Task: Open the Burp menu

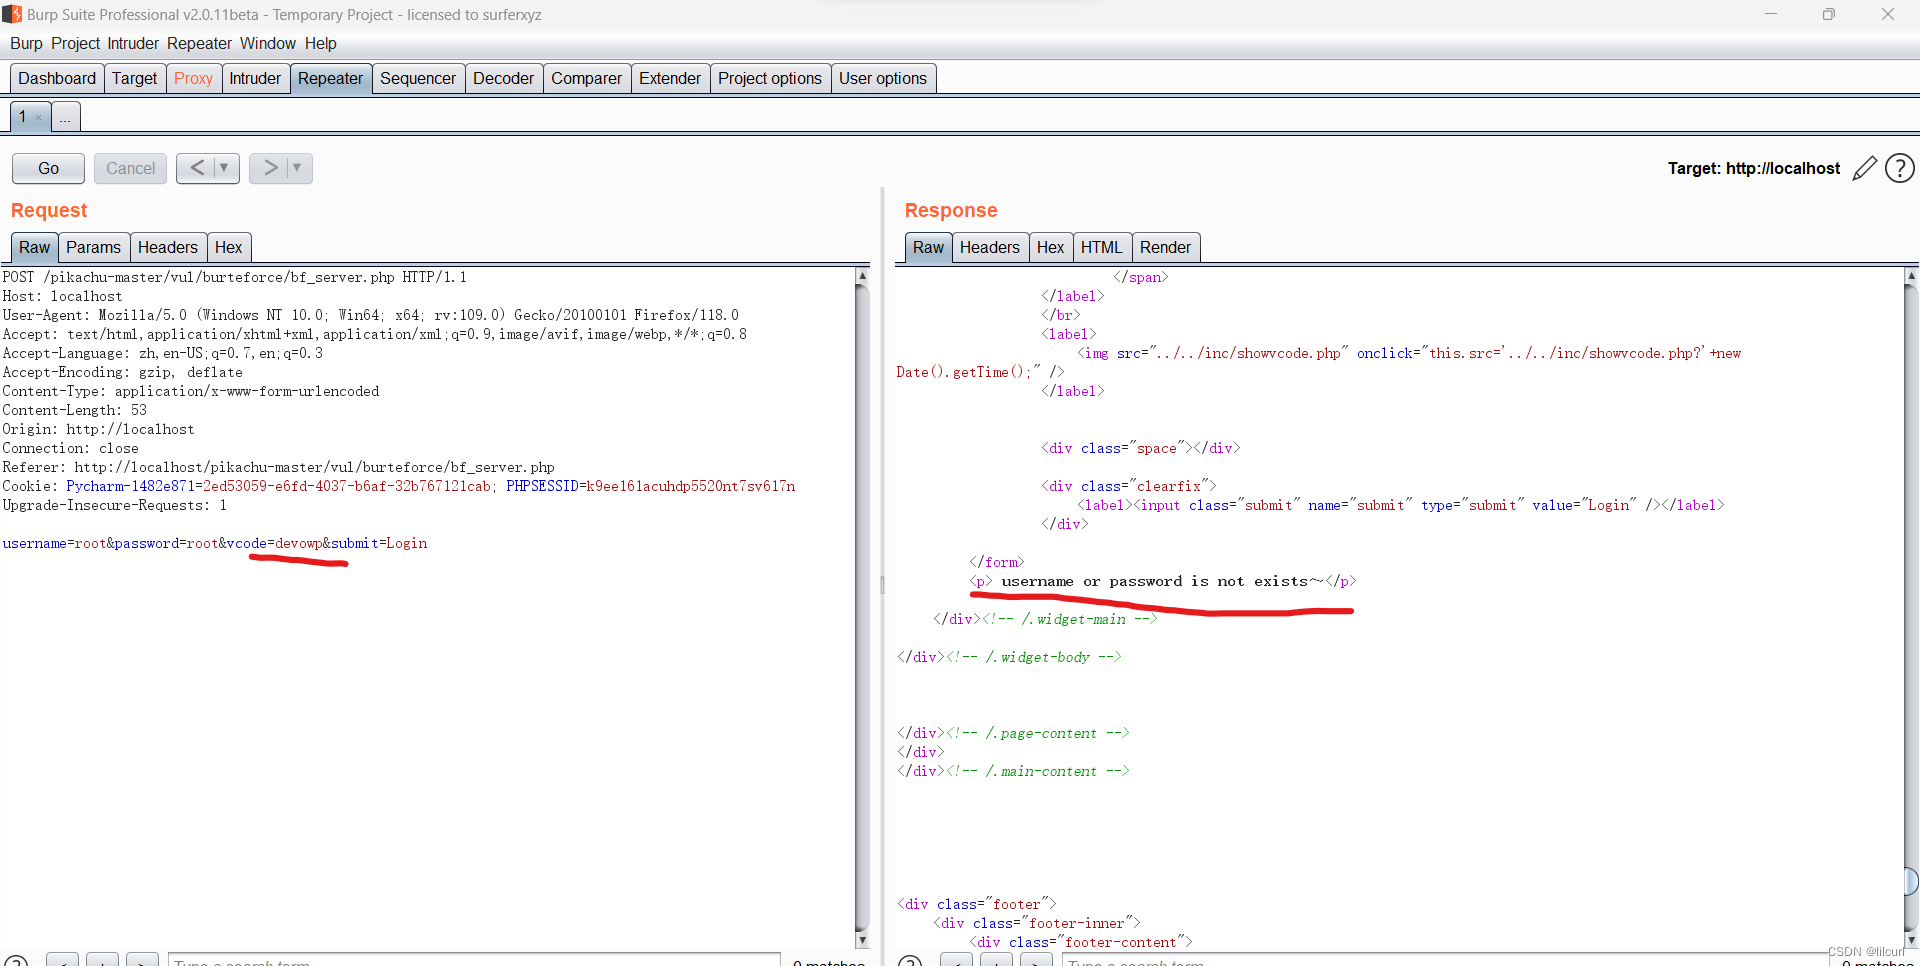Action: pos(26,43)
